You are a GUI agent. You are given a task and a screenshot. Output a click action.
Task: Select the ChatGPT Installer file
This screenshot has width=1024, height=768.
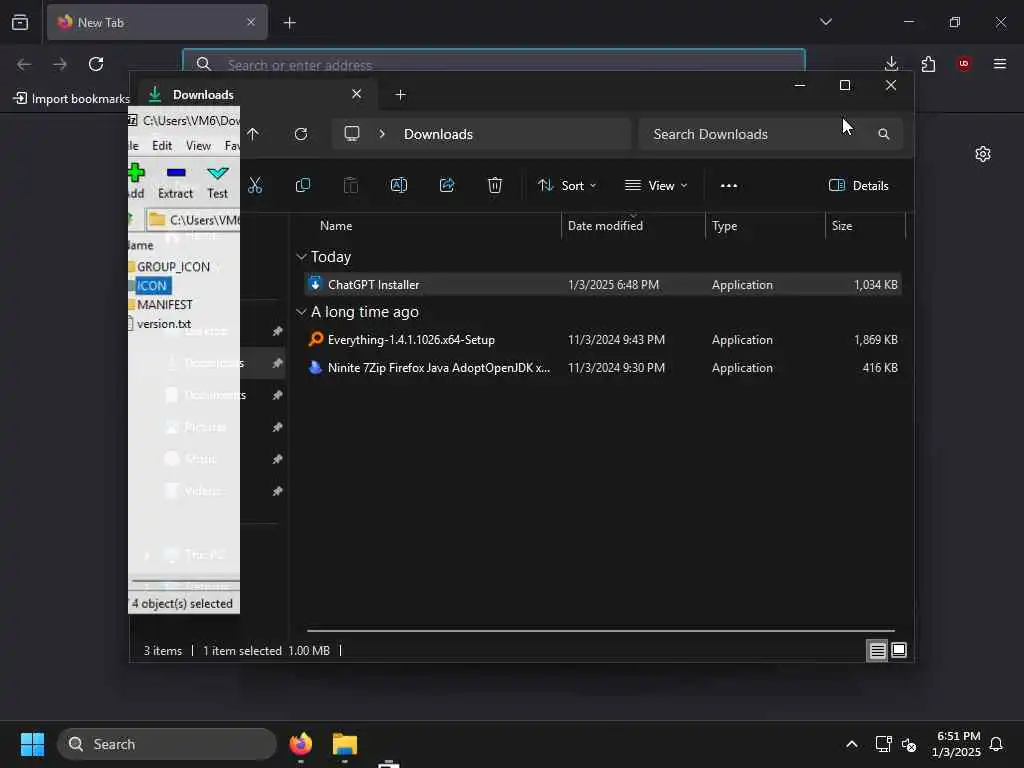coord(602,285)
